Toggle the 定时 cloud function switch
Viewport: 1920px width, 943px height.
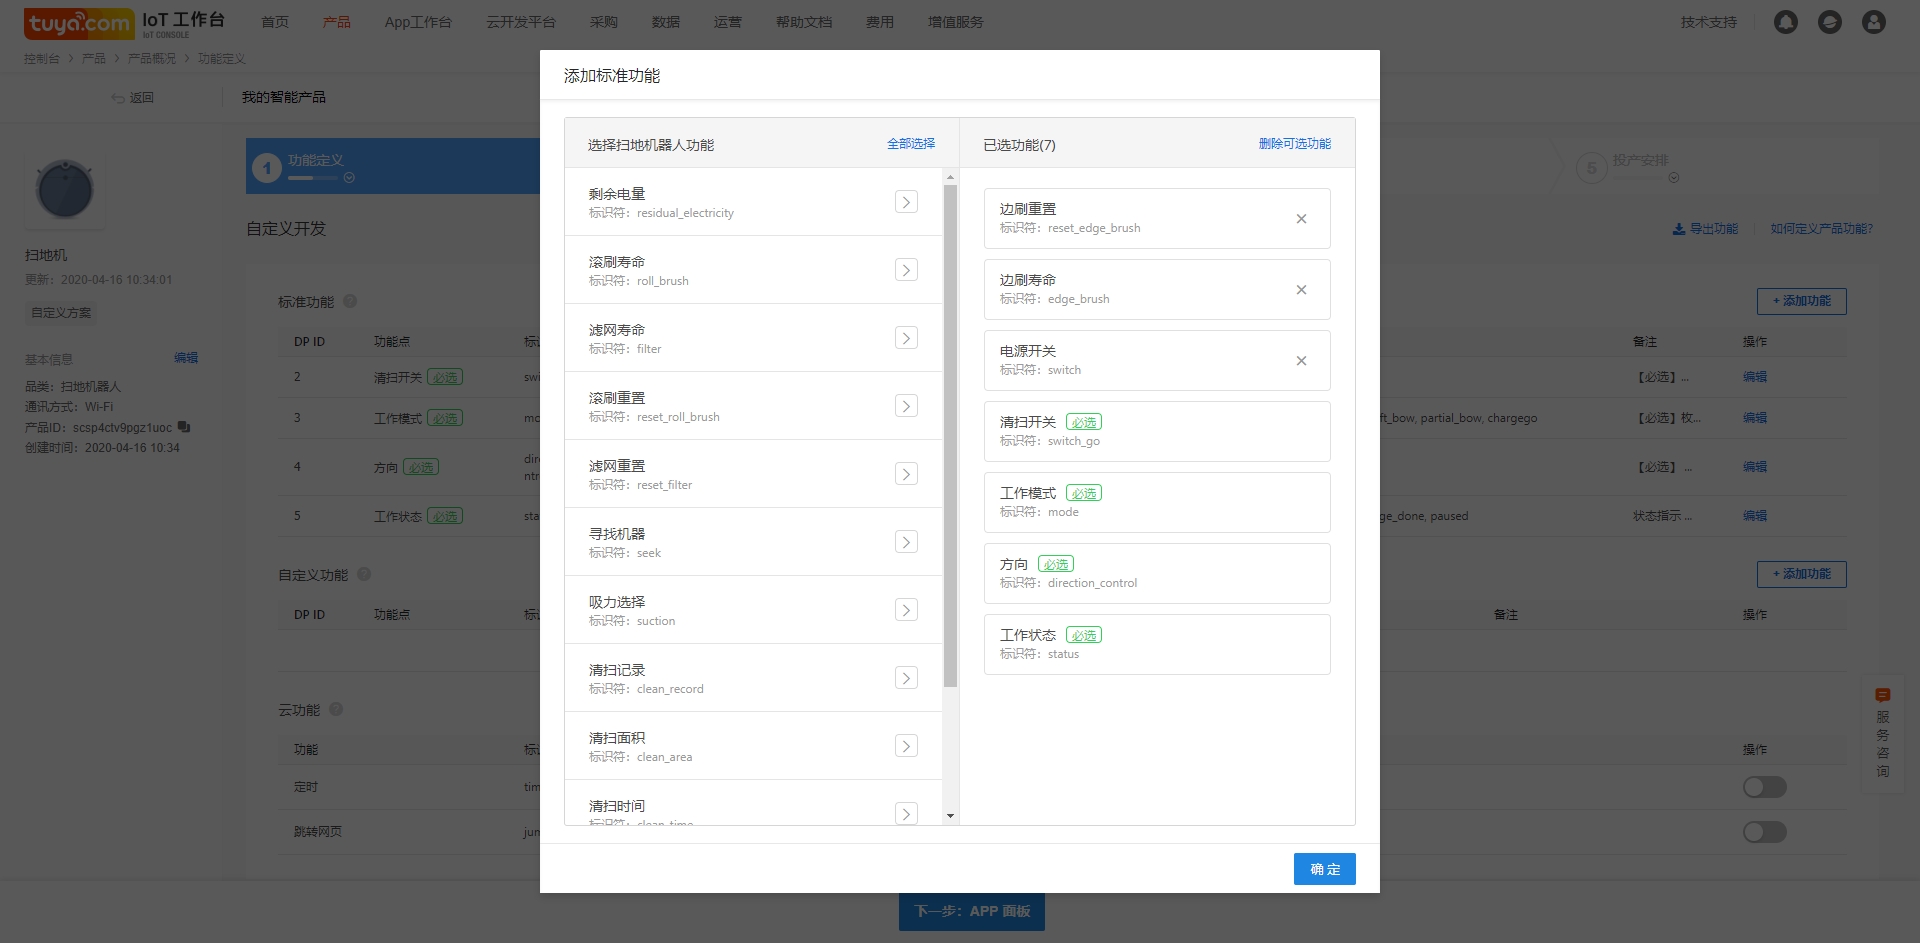[1764, 787]
